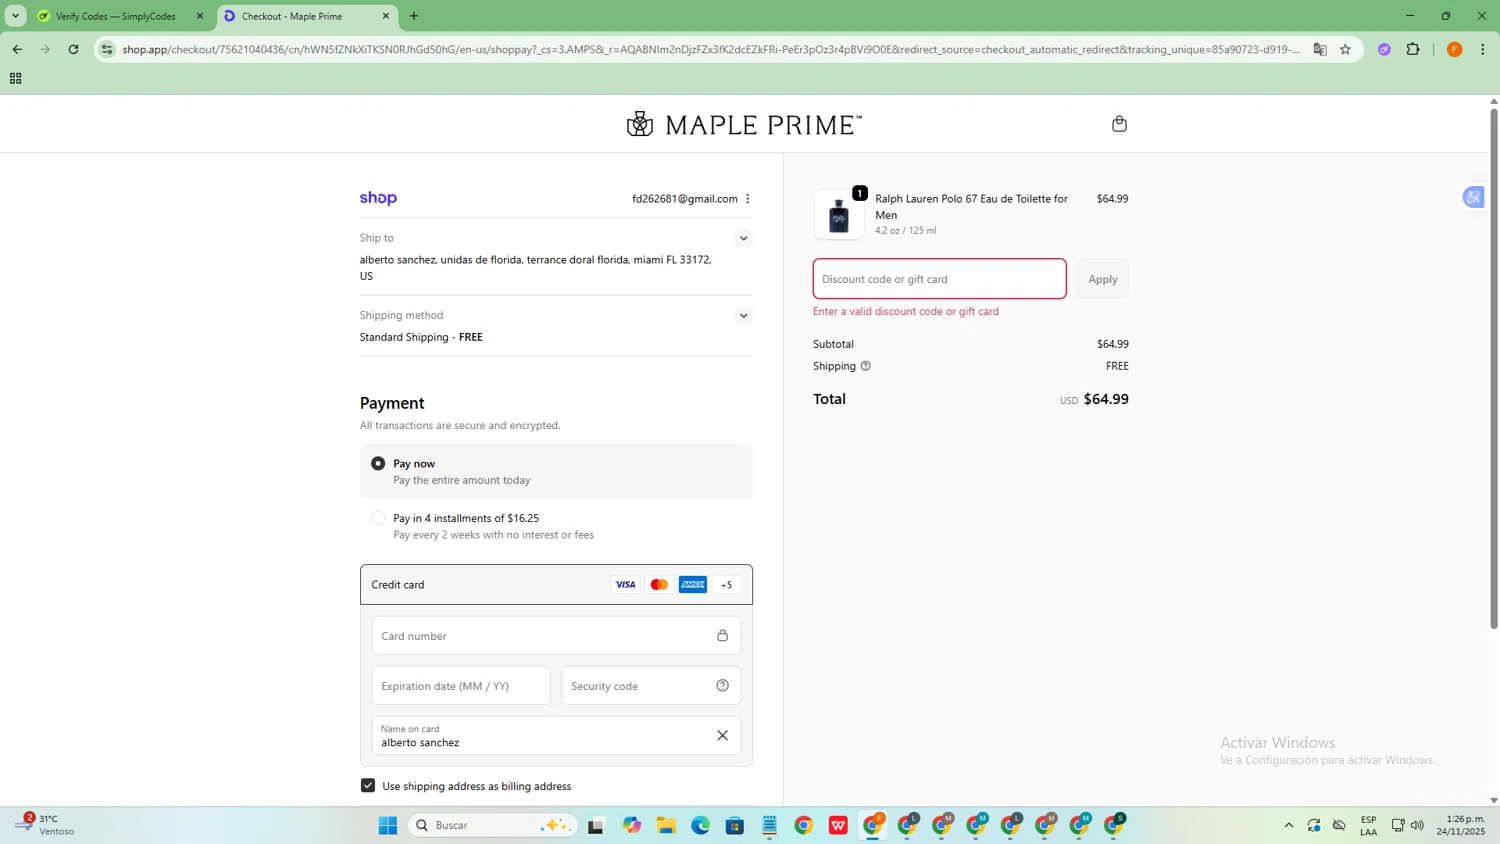The width and height of the screenshot is (1500, 844).
Task: Click the ESP LAA language indicator
Action: pos(1368,825)
